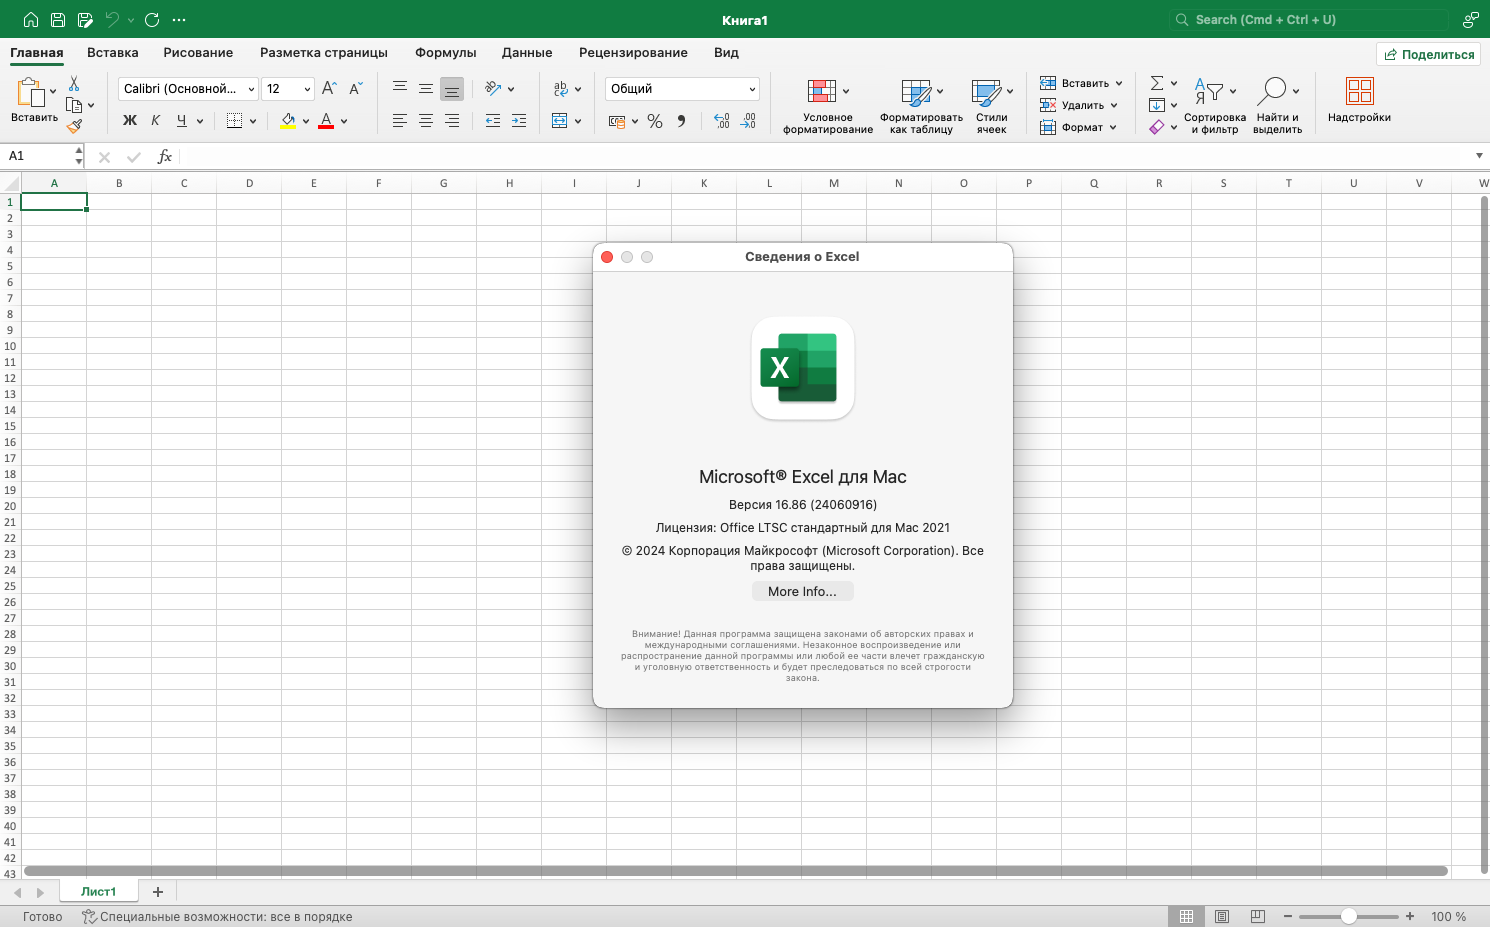Toggle Bold (Ж) formatting

click(x=130, y=121)
